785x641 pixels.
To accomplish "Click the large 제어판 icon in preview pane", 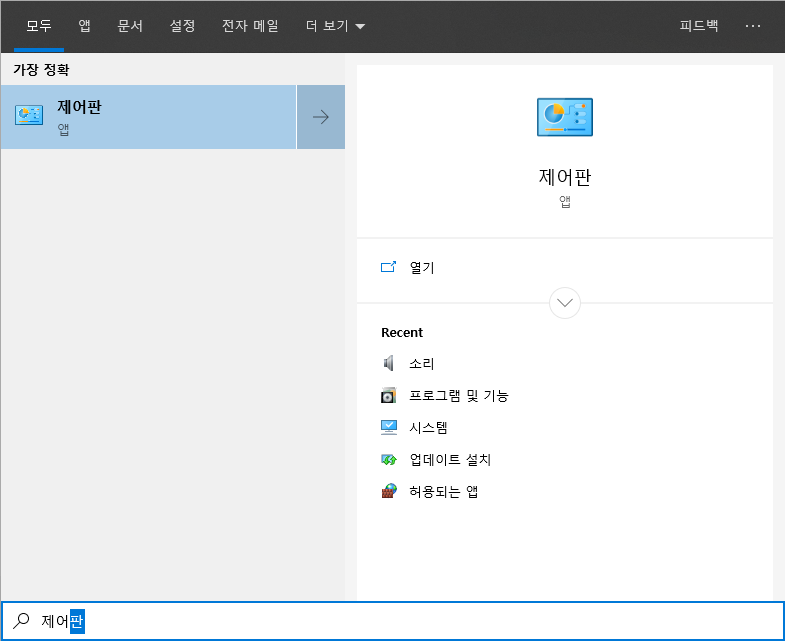I will pos(565,117).
